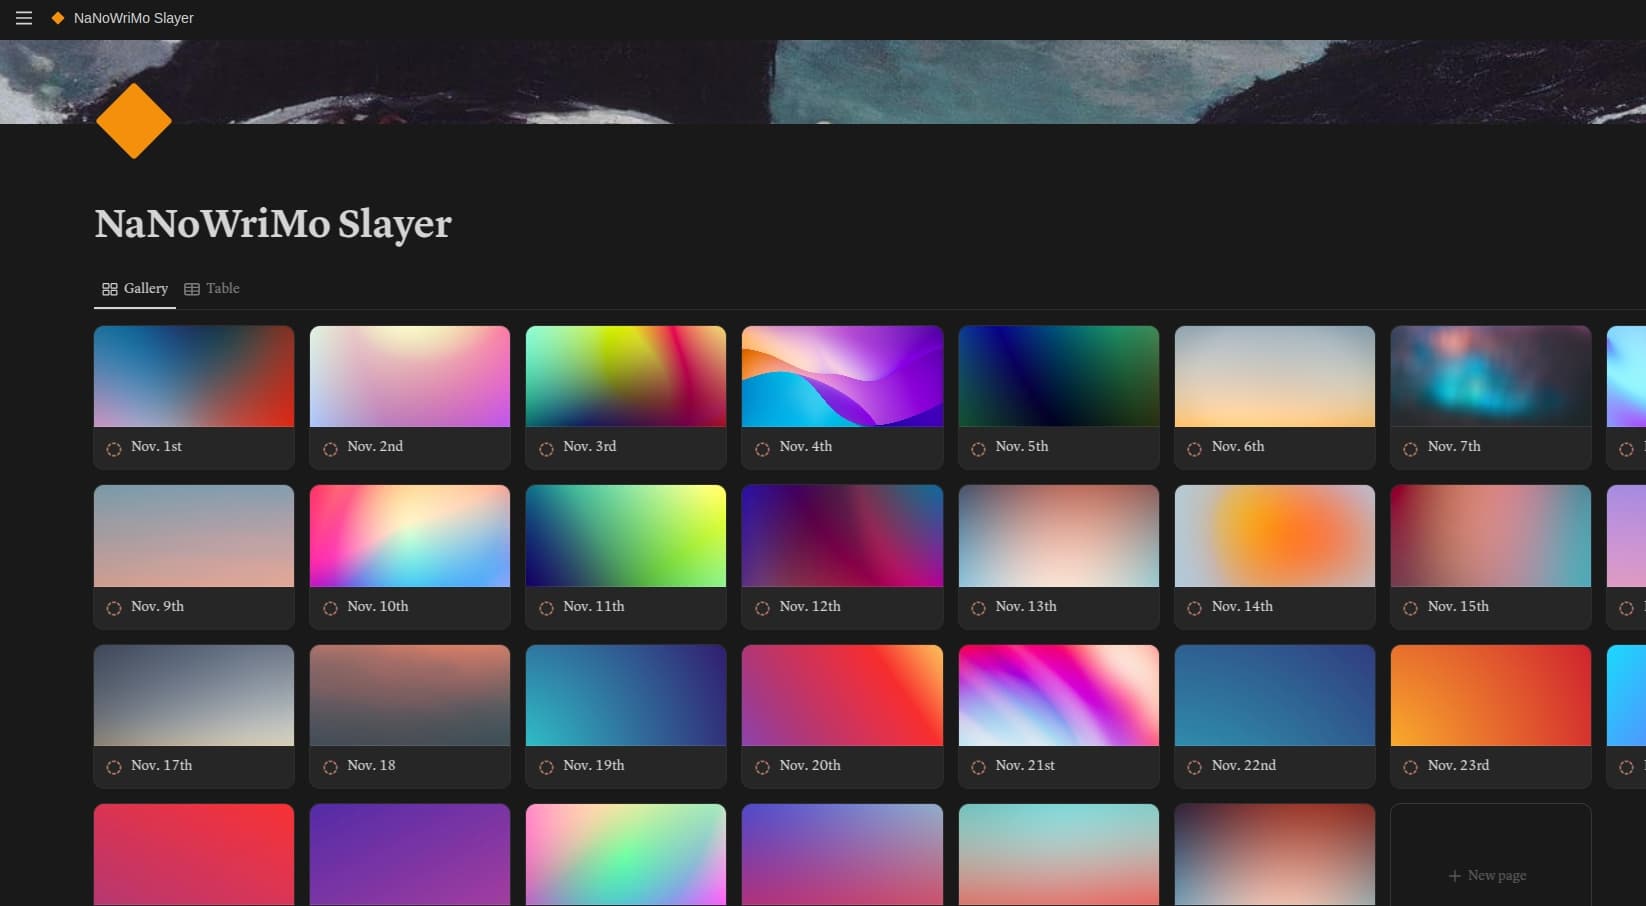
Task: Open the Nov. 3rd card cover
Action: [626, 376]
